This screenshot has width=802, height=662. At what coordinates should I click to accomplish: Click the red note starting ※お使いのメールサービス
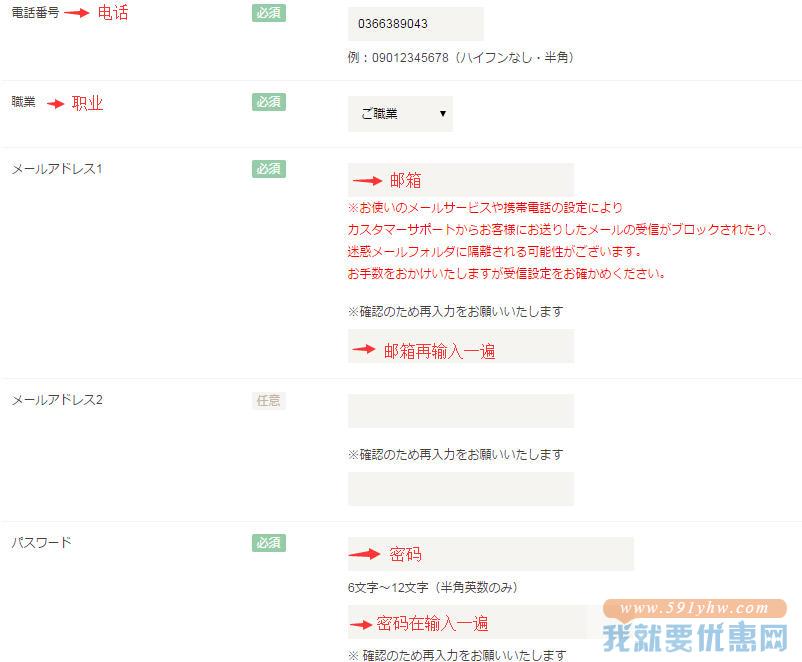(485, 207)
